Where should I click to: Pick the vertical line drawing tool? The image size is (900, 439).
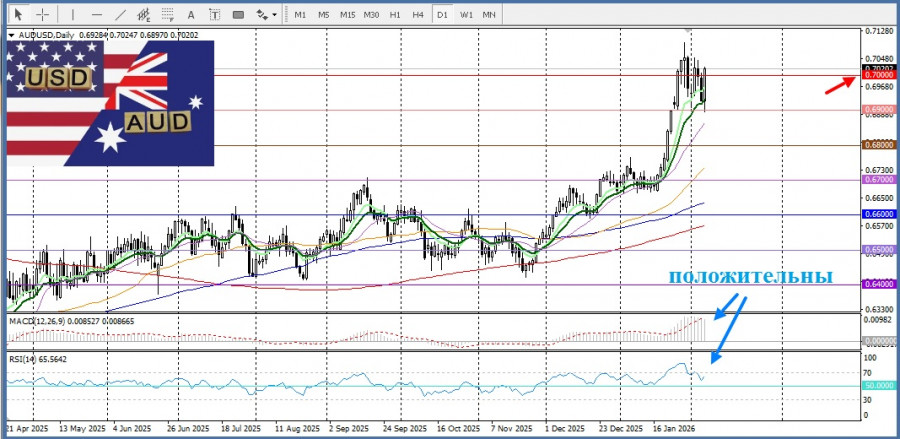[x=71, y=15]
